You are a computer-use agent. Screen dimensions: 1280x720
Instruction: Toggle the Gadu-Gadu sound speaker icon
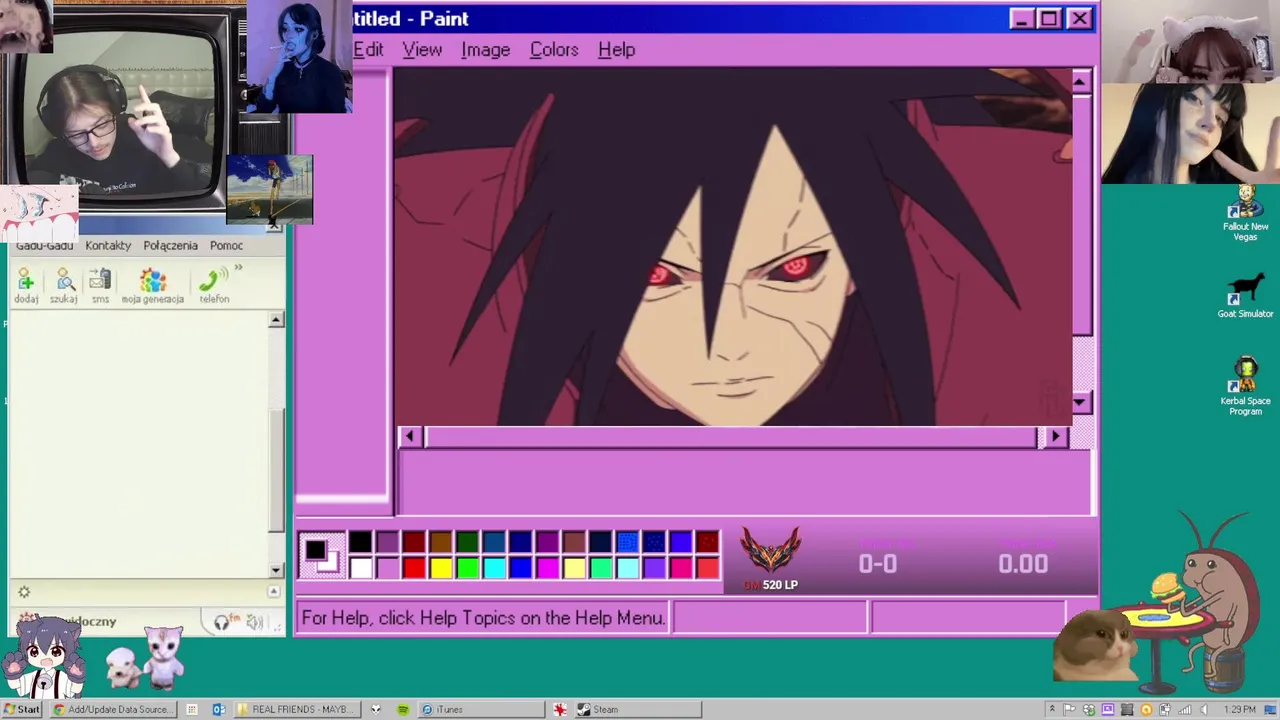coord(254,622)
